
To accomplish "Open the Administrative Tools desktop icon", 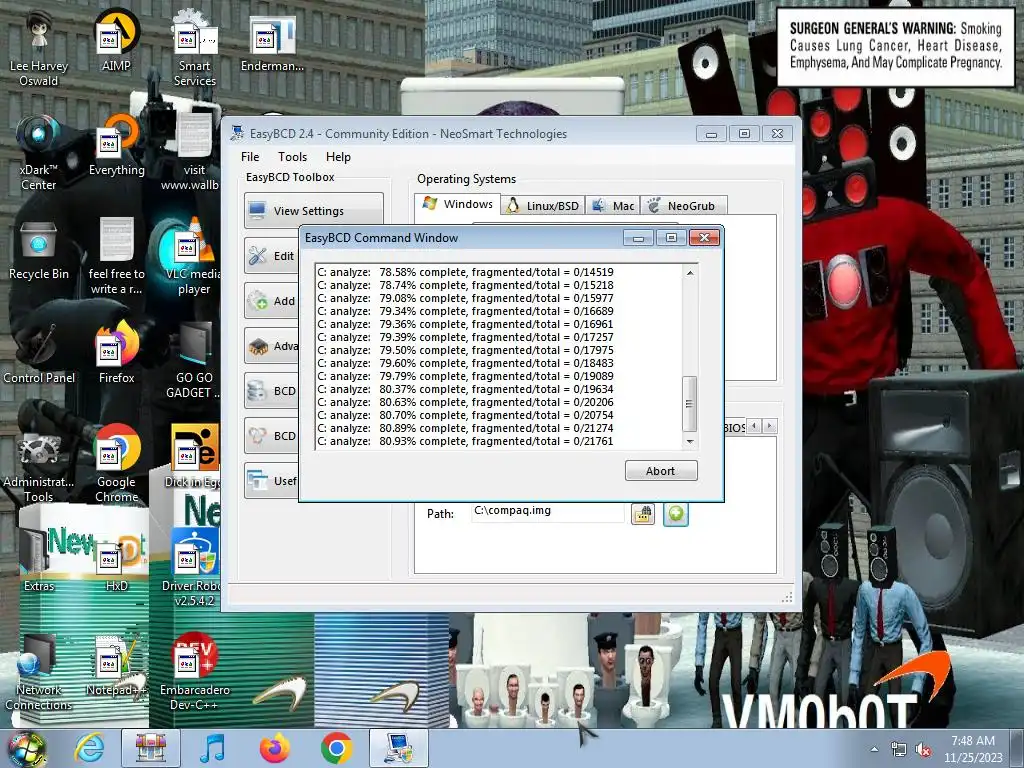I will coord(39,464).
